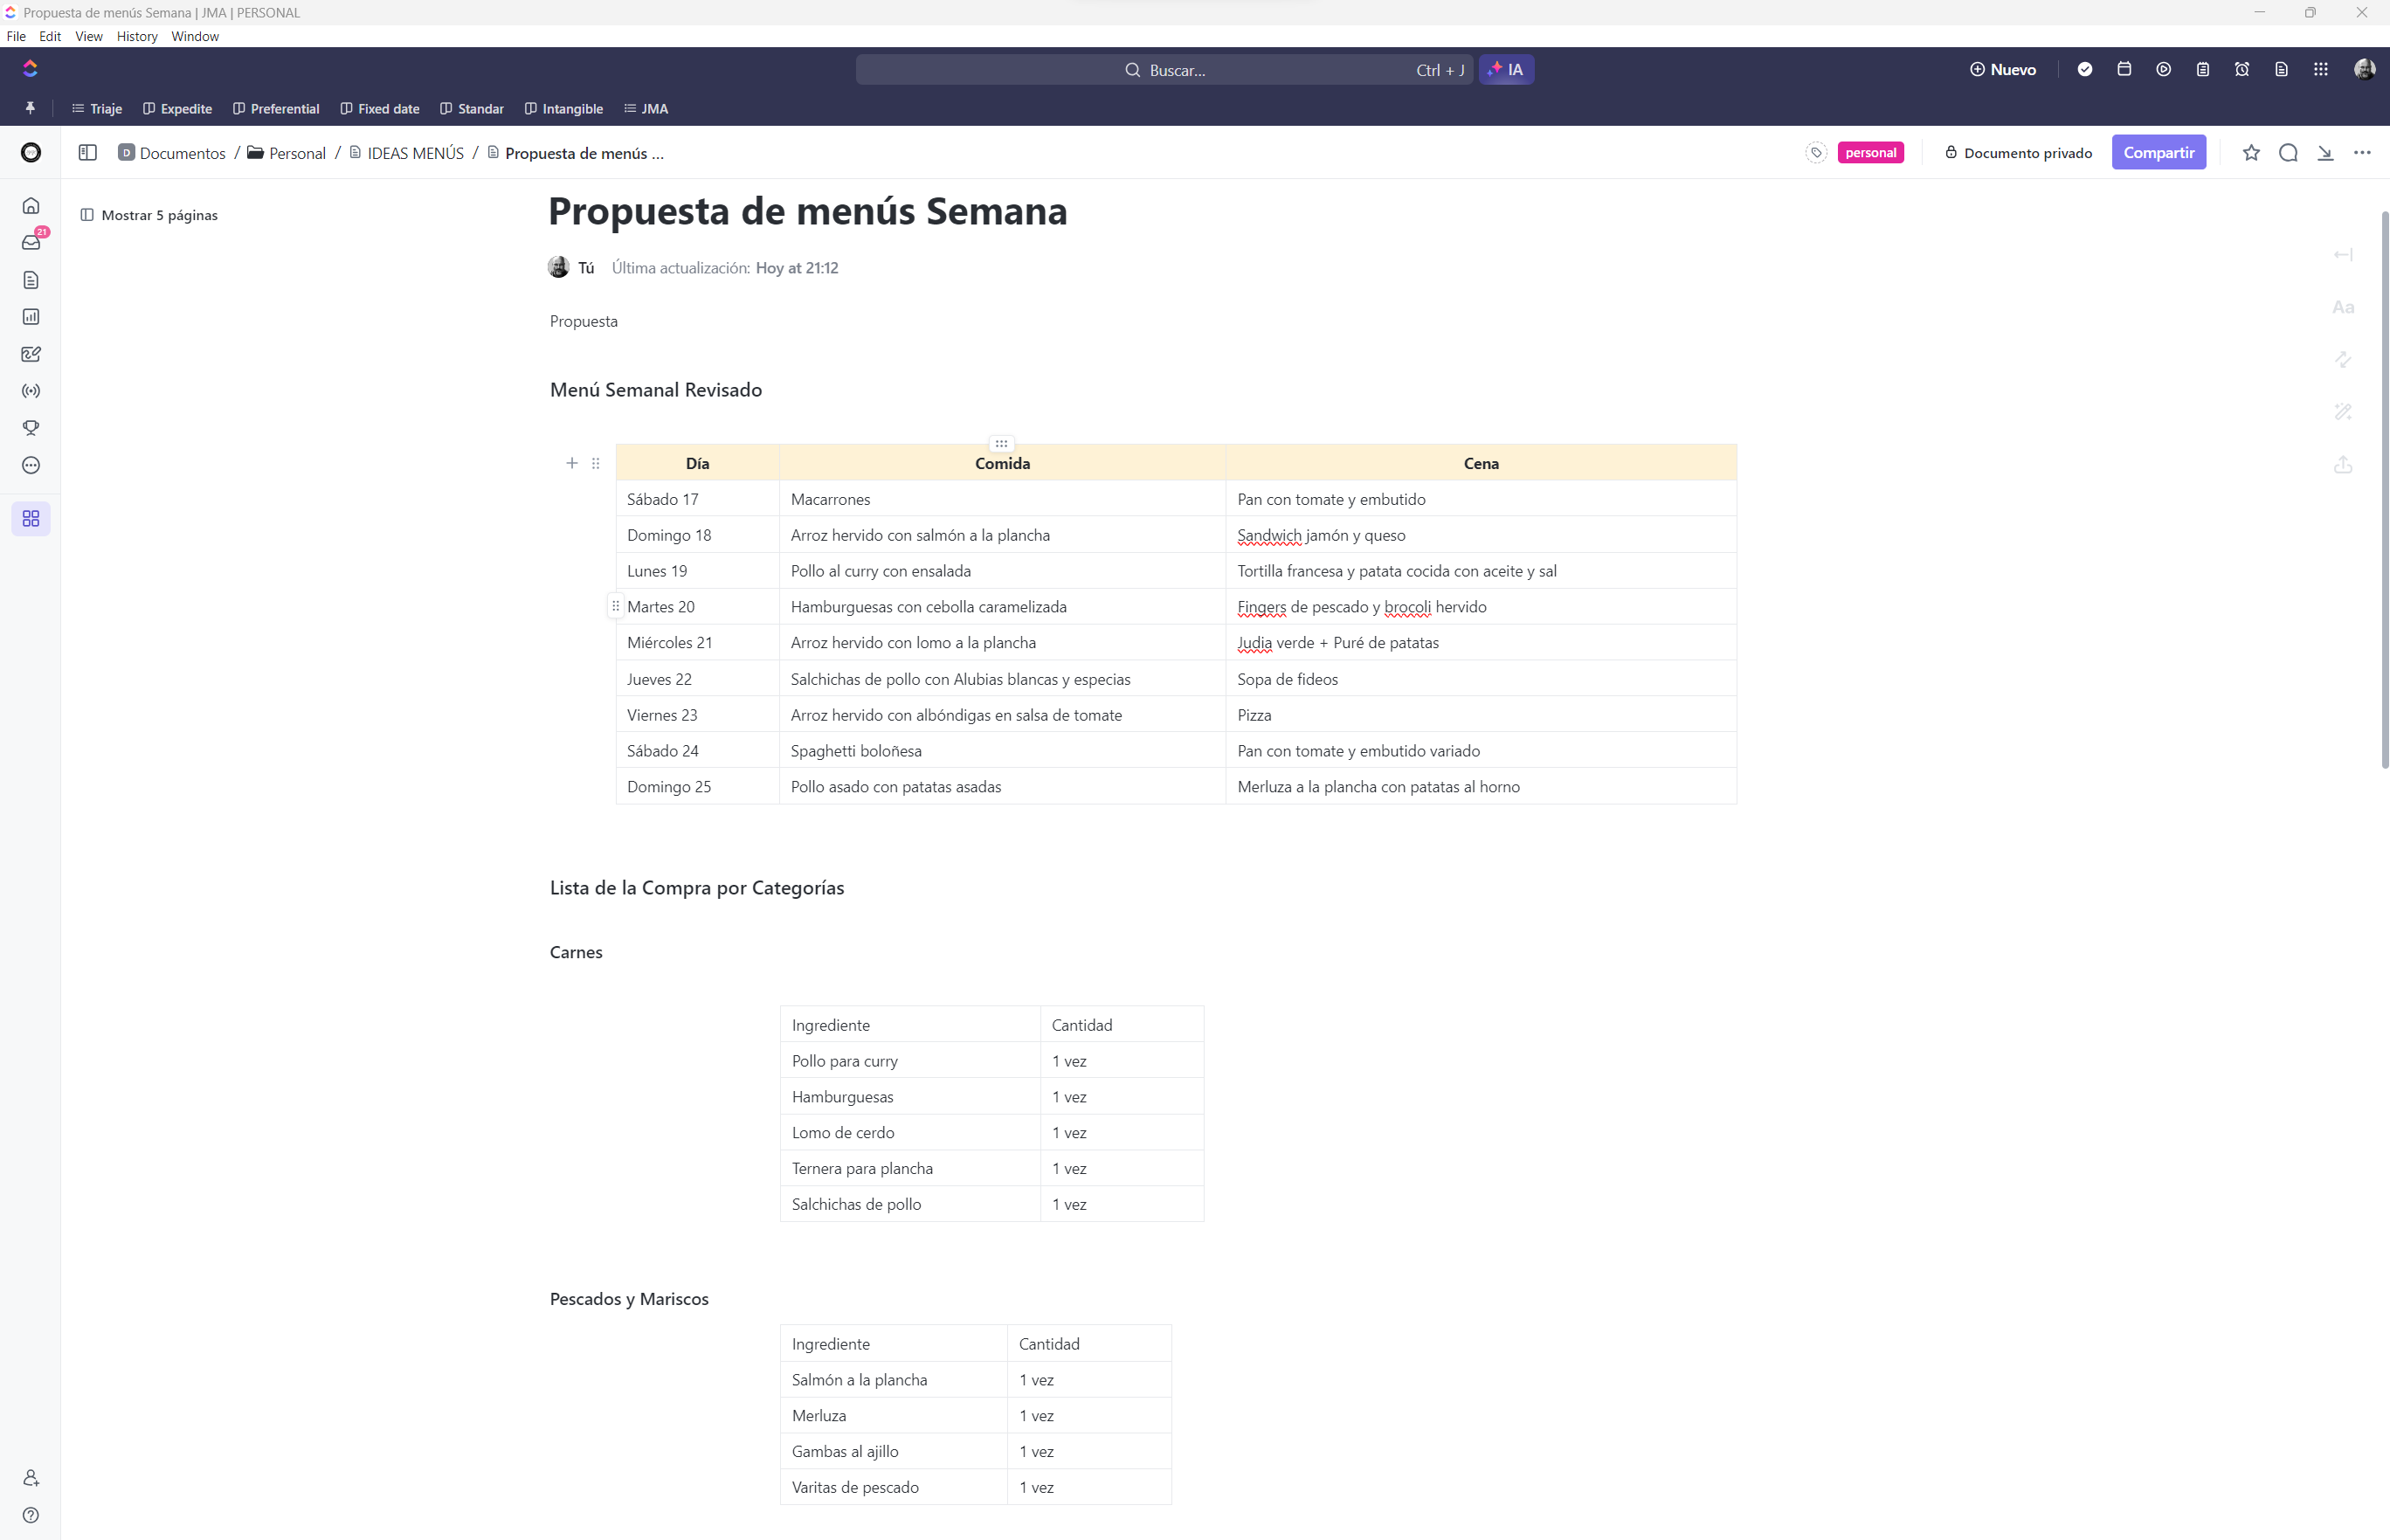Open the Nuevo create menu
This screenshot has height=1540, width=2390.
(x=2003, y=70)
